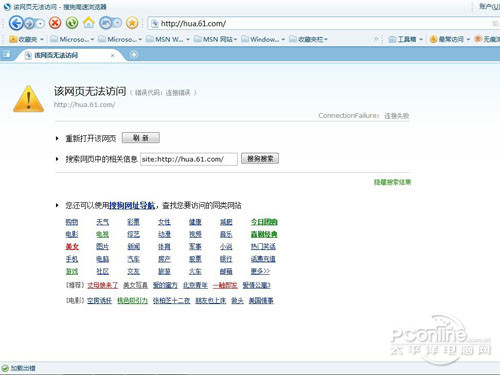Open the green 电视 link

coord(102,234)
